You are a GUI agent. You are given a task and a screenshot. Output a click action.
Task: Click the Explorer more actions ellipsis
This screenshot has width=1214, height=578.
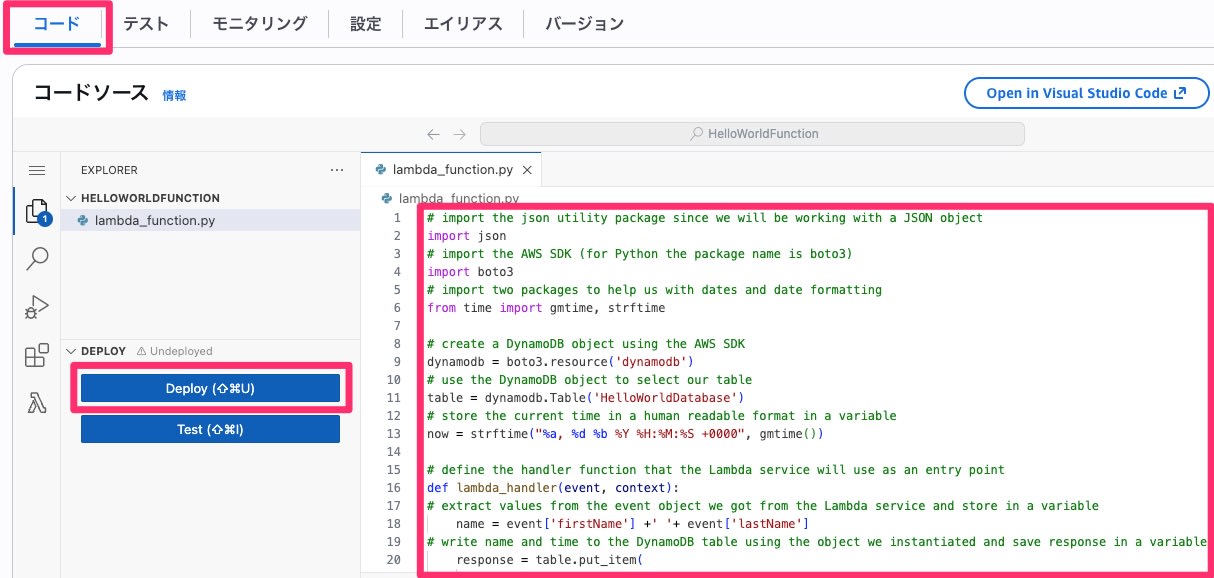(x=337, y=171)
